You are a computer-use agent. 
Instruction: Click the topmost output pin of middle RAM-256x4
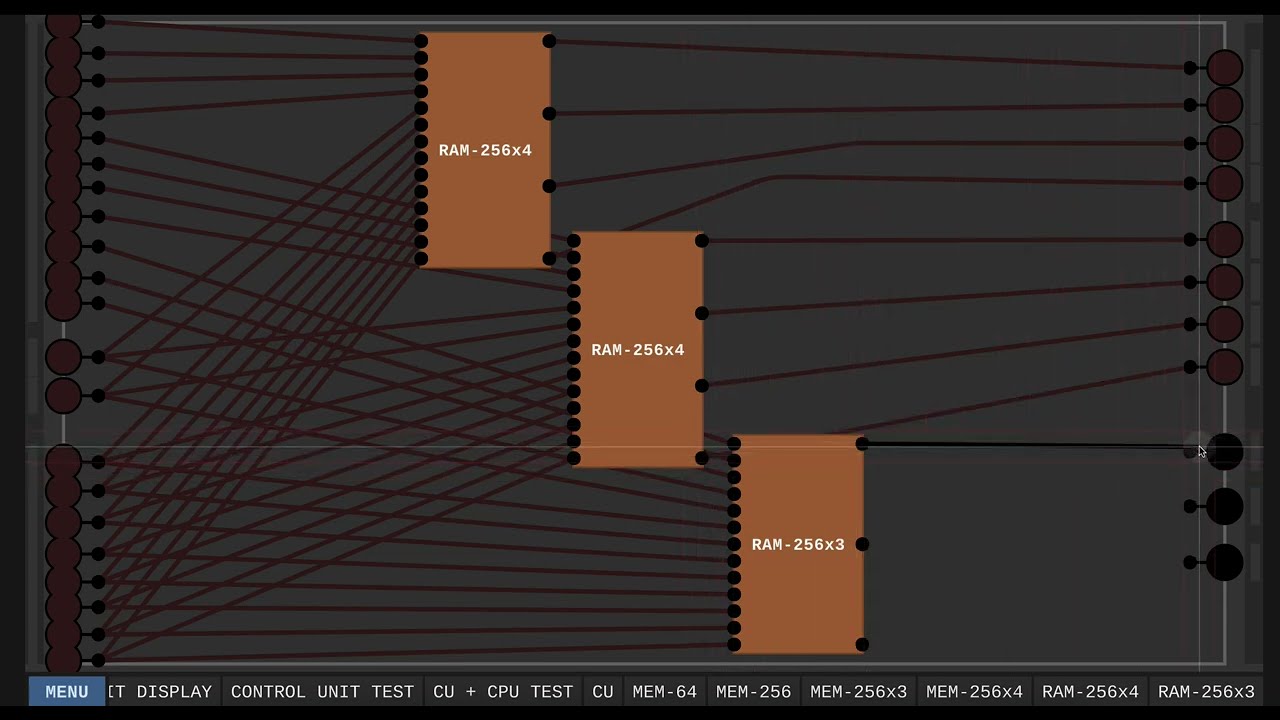pos(702,241)
